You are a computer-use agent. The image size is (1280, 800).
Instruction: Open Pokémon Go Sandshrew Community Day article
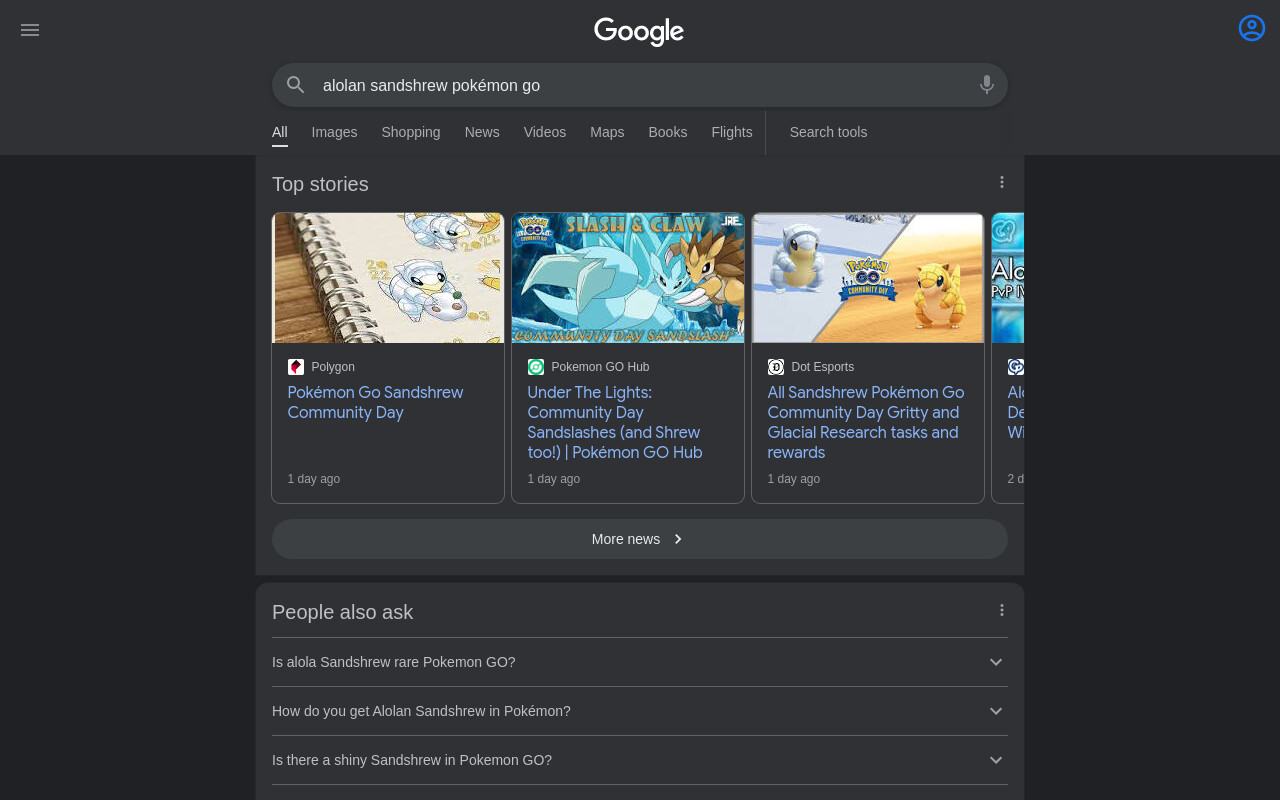(375, 402)
